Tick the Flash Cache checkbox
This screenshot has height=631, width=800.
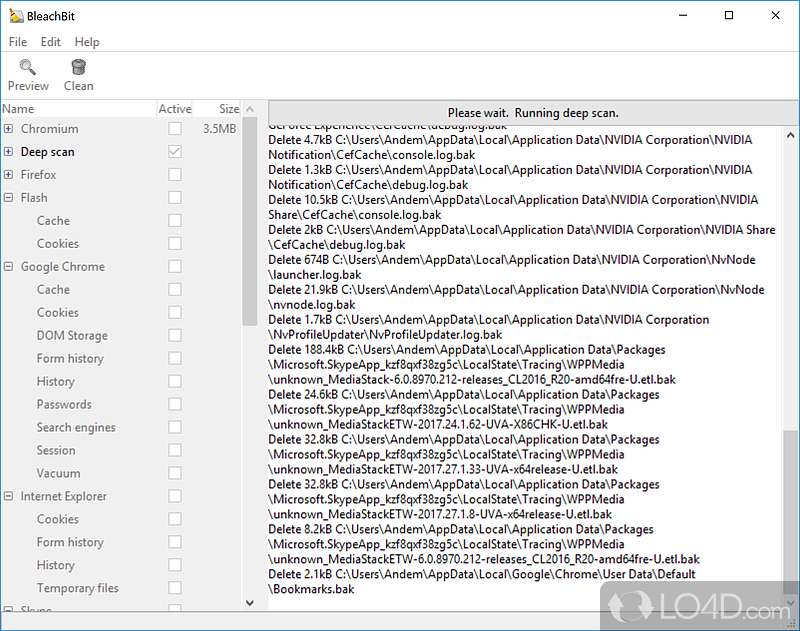tap(175, 220)
